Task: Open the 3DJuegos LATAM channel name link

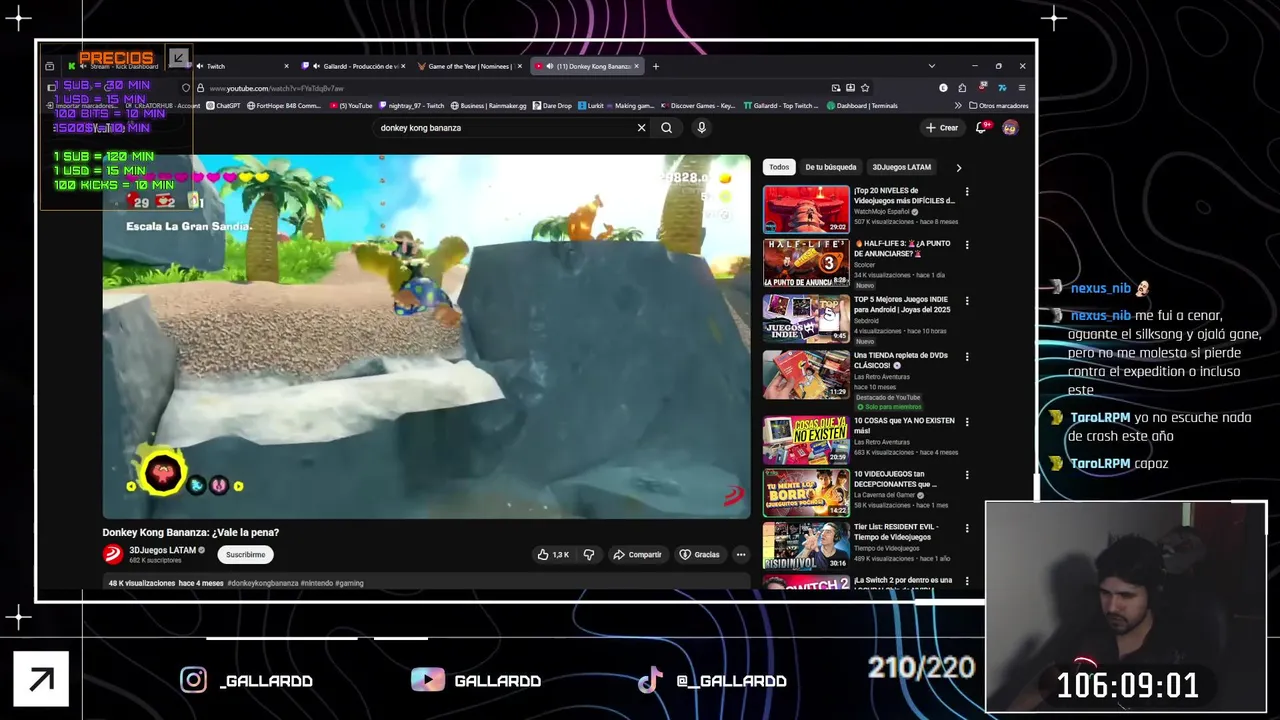Action: click(162, 550)
